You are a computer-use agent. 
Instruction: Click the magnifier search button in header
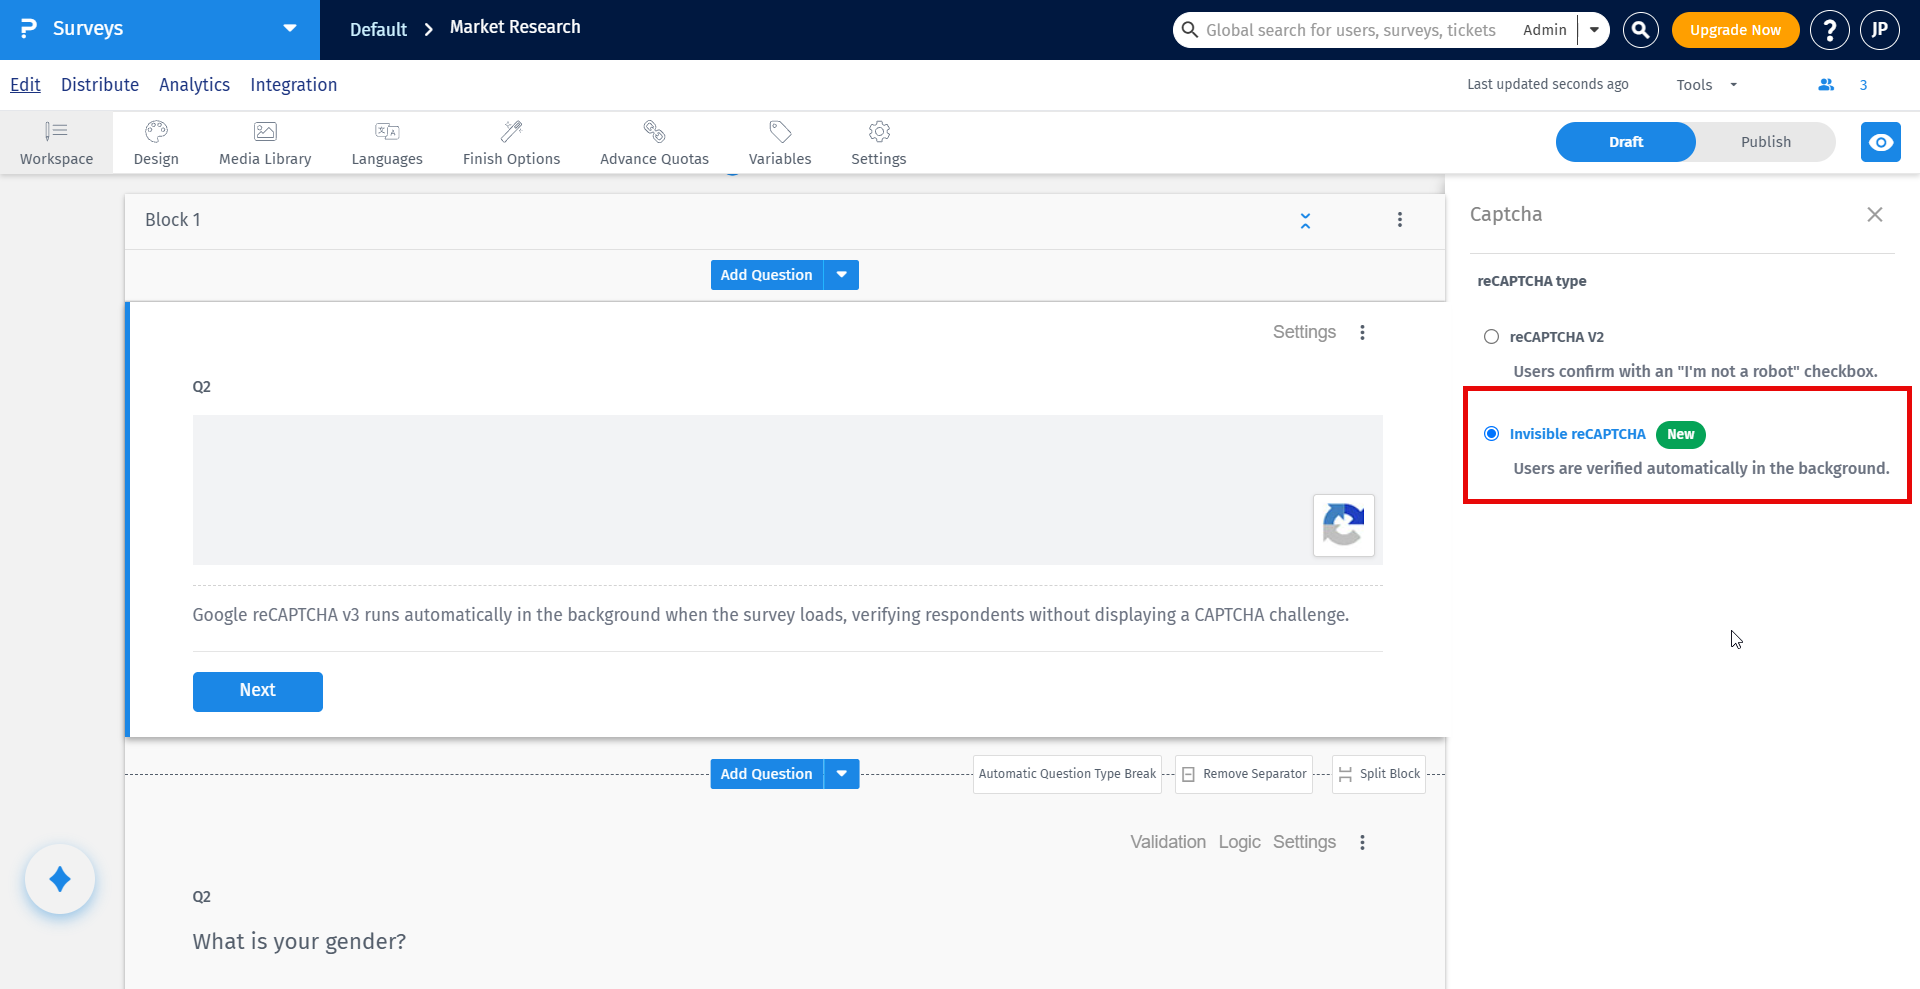[1640, 30]
